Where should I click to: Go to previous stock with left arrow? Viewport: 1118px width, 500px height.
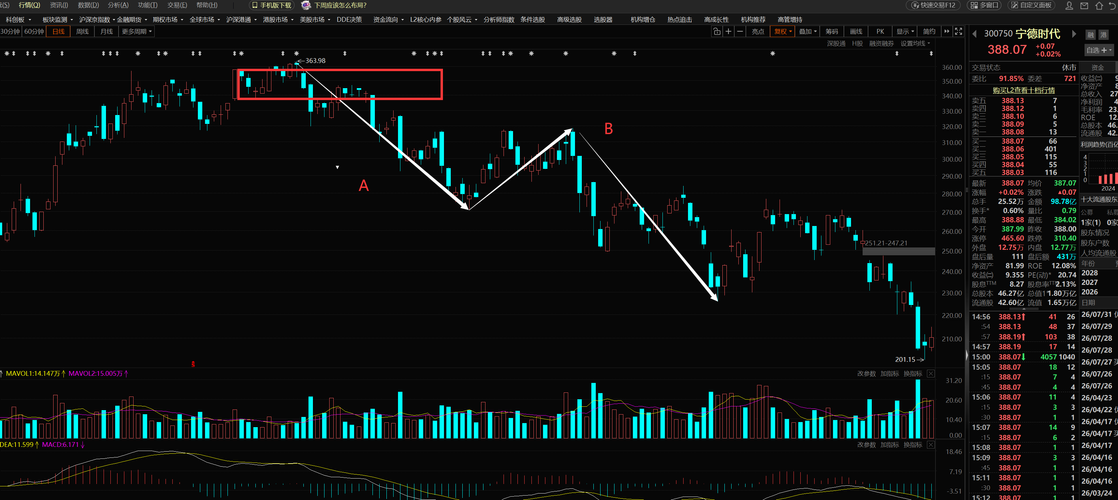click(975, 34)
